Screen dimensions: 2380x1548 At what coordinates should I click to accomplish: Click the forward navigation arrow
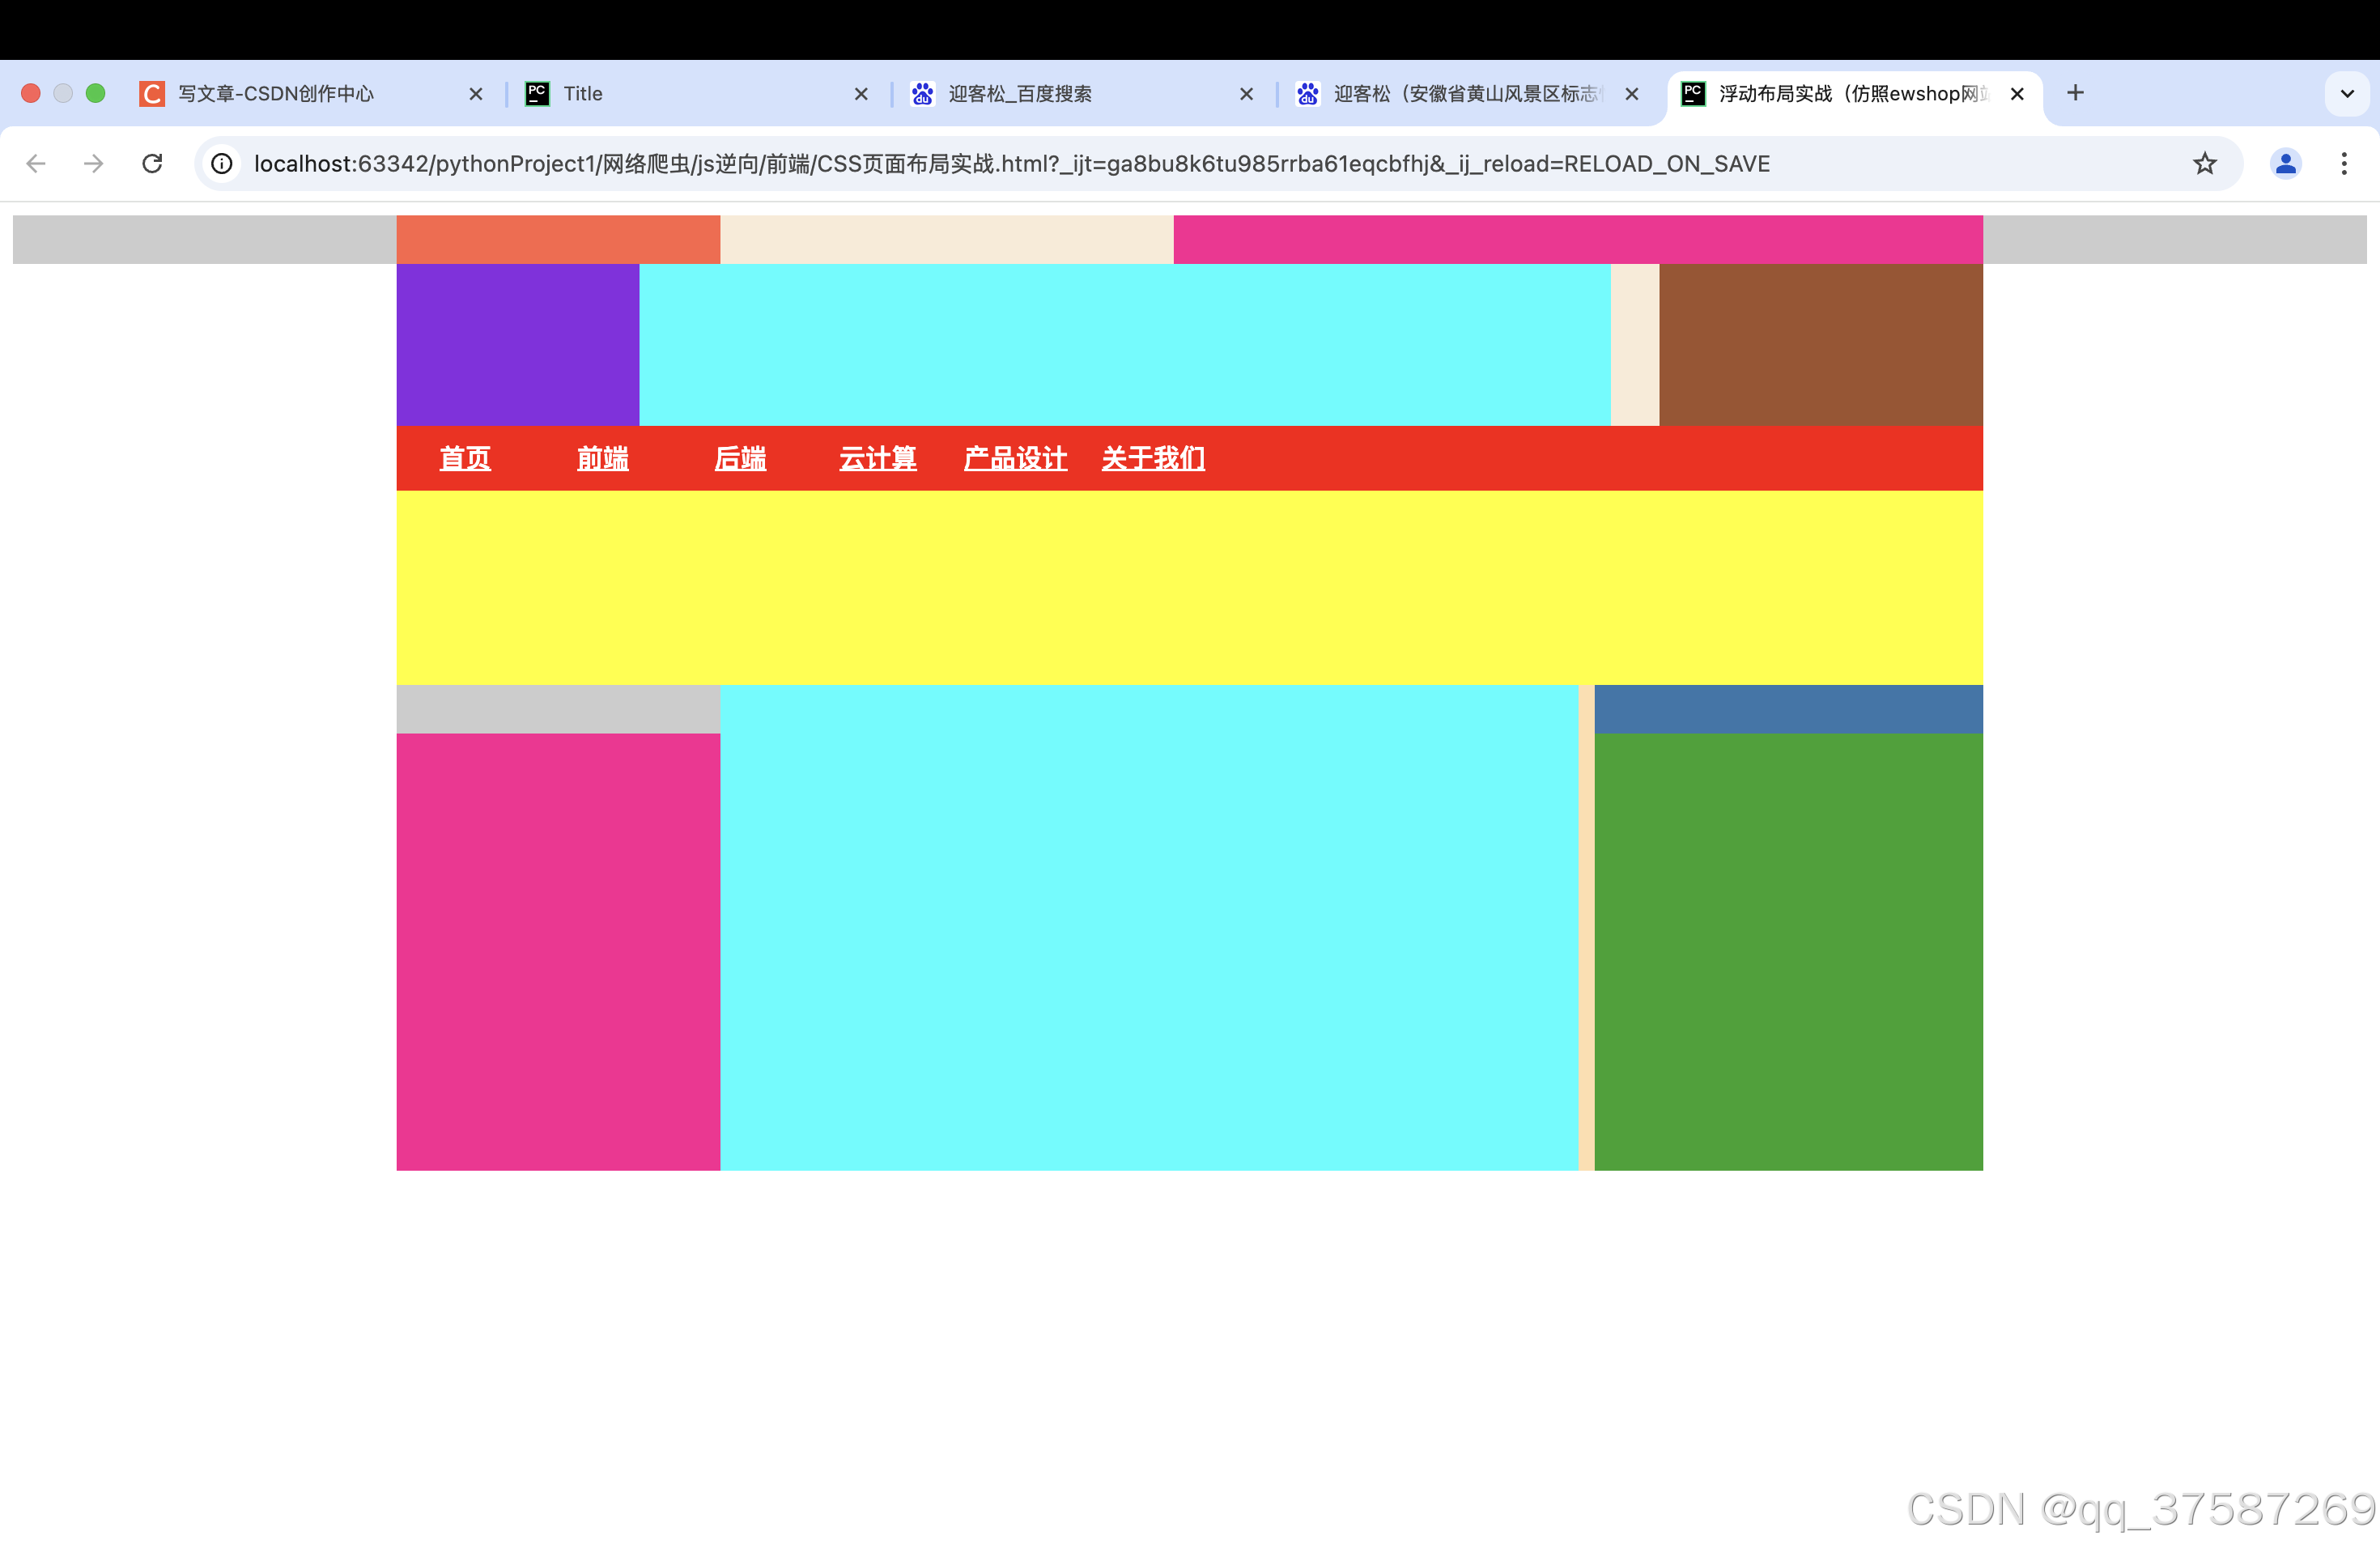pyautogui.click(x=94, y=163)
